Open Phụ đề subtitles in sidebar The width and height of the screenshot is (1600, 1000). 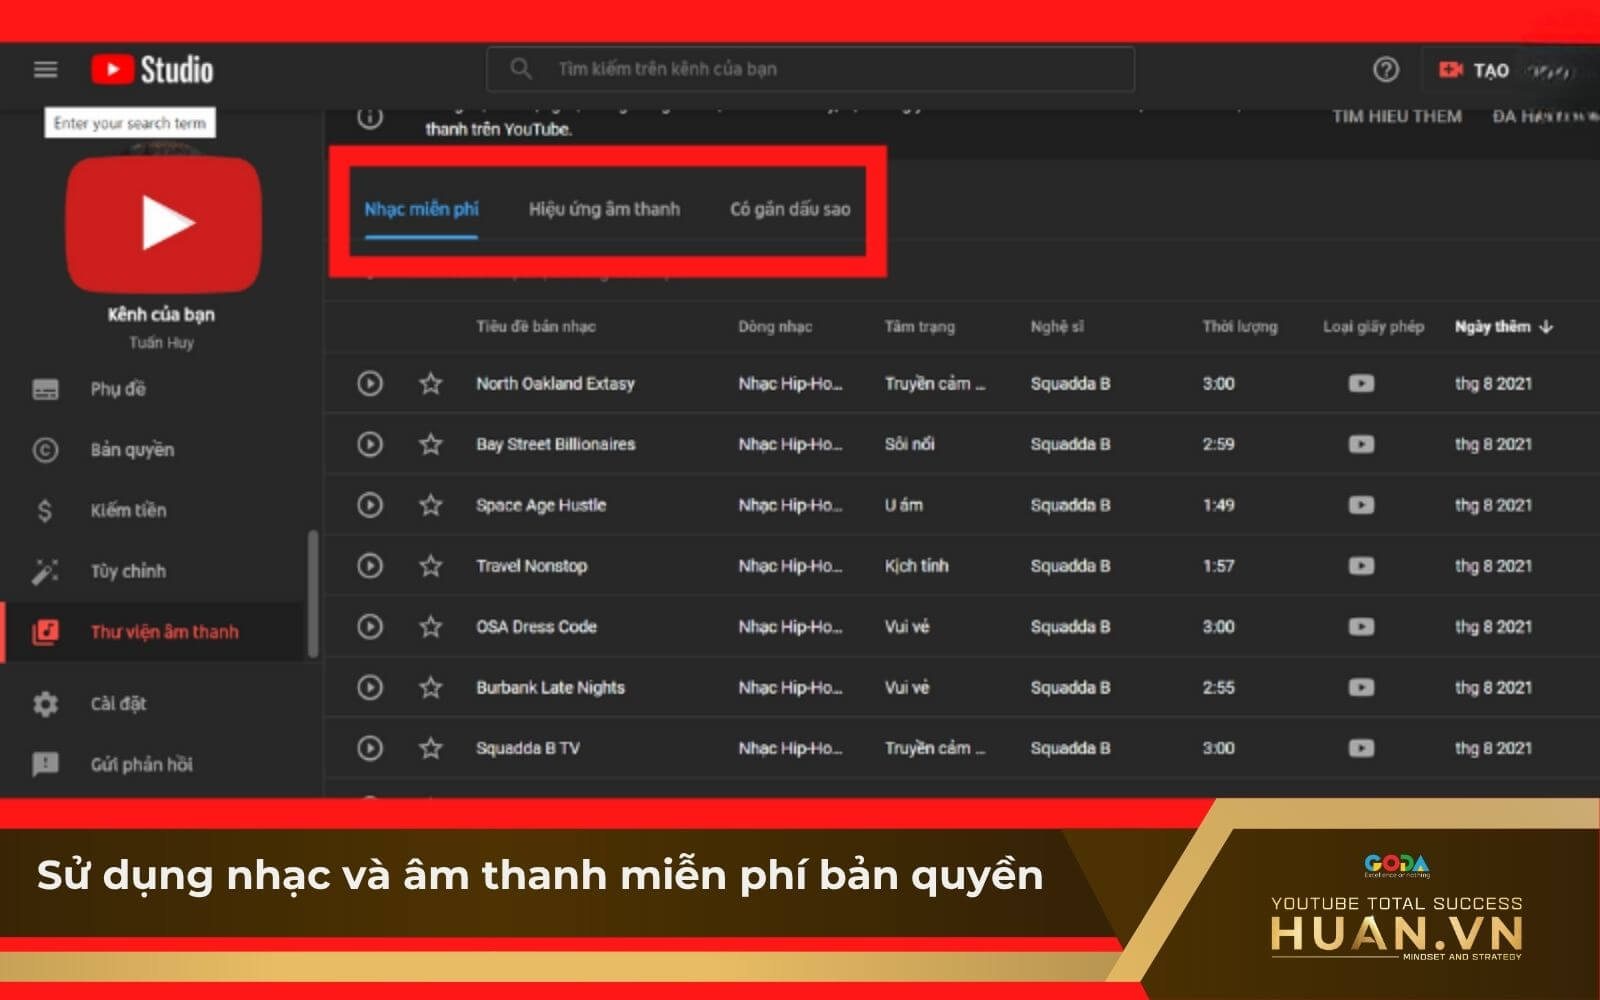point(118,389)
